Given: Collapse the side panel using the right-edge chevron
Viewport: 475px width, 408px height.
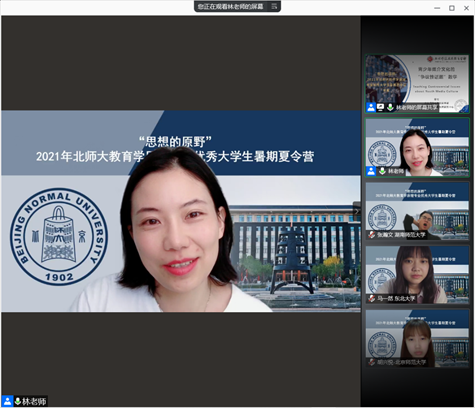Looking at the screenshot, I should coord(357,211).
